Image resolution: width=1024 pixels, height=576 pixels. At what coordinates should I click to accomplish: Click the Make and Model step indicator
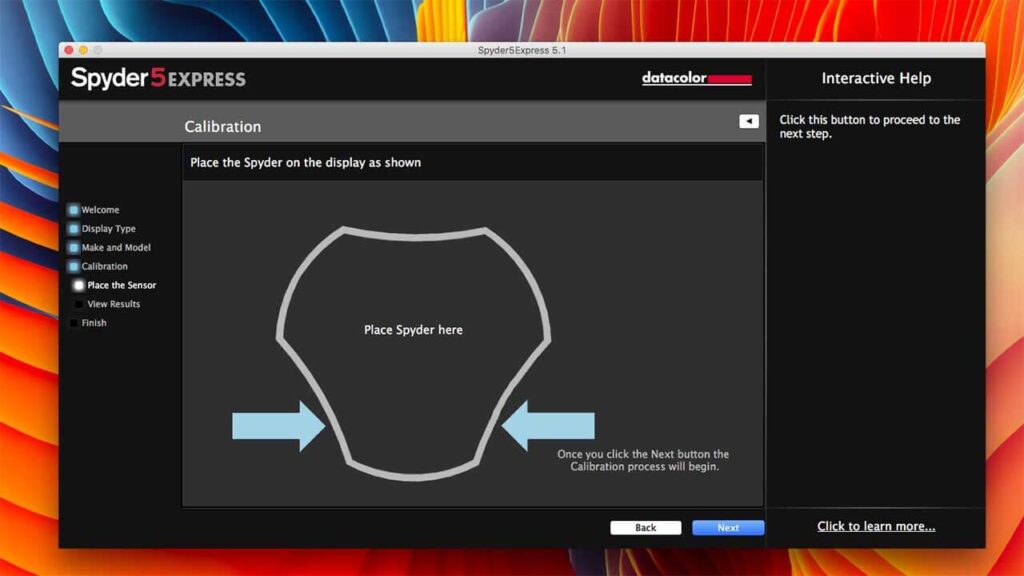[x=74, y=248]
